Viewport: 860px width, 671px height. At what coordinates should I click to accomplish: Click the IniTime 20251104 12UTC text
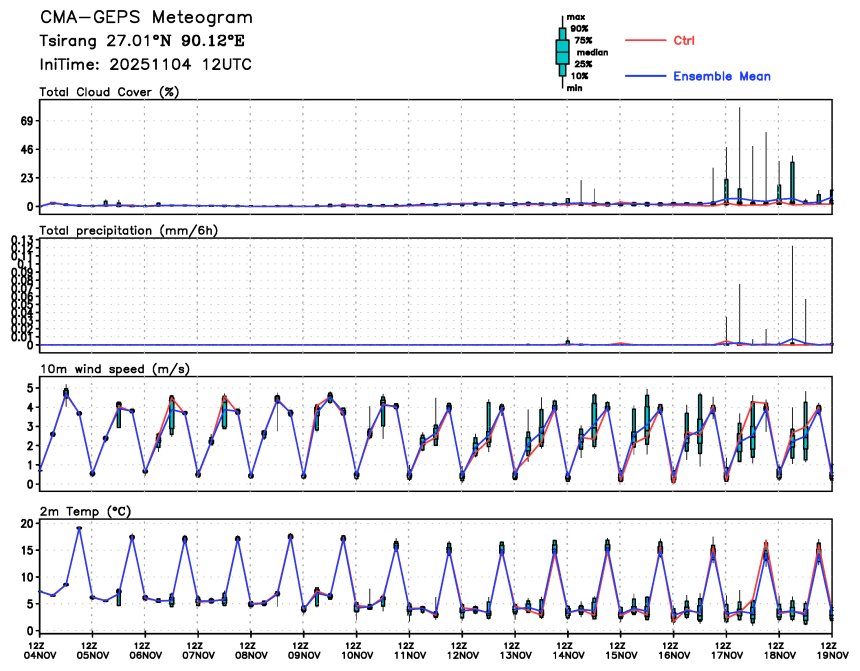[145, 64]
